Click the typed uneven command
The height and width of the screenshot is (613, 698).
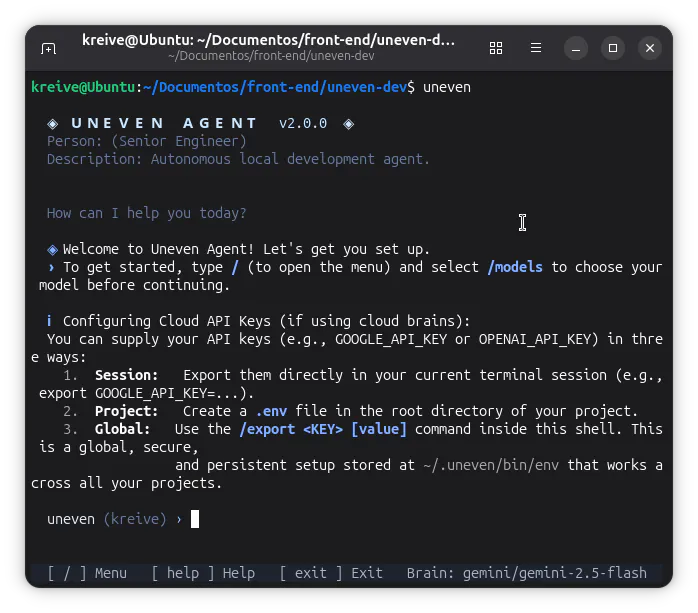446,87
